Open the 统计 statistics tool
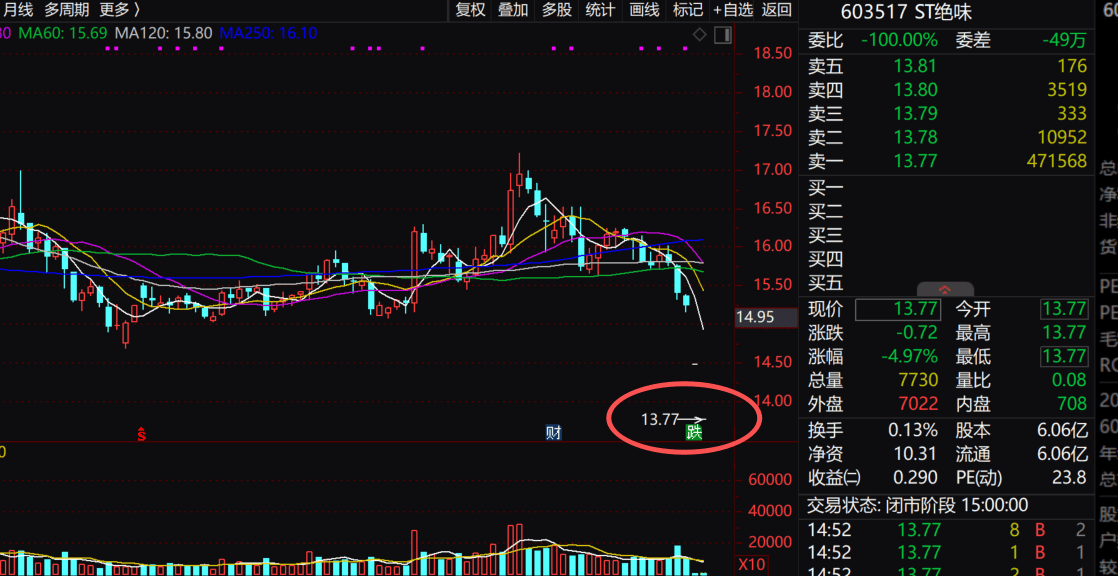 click(x=600, y=10)
